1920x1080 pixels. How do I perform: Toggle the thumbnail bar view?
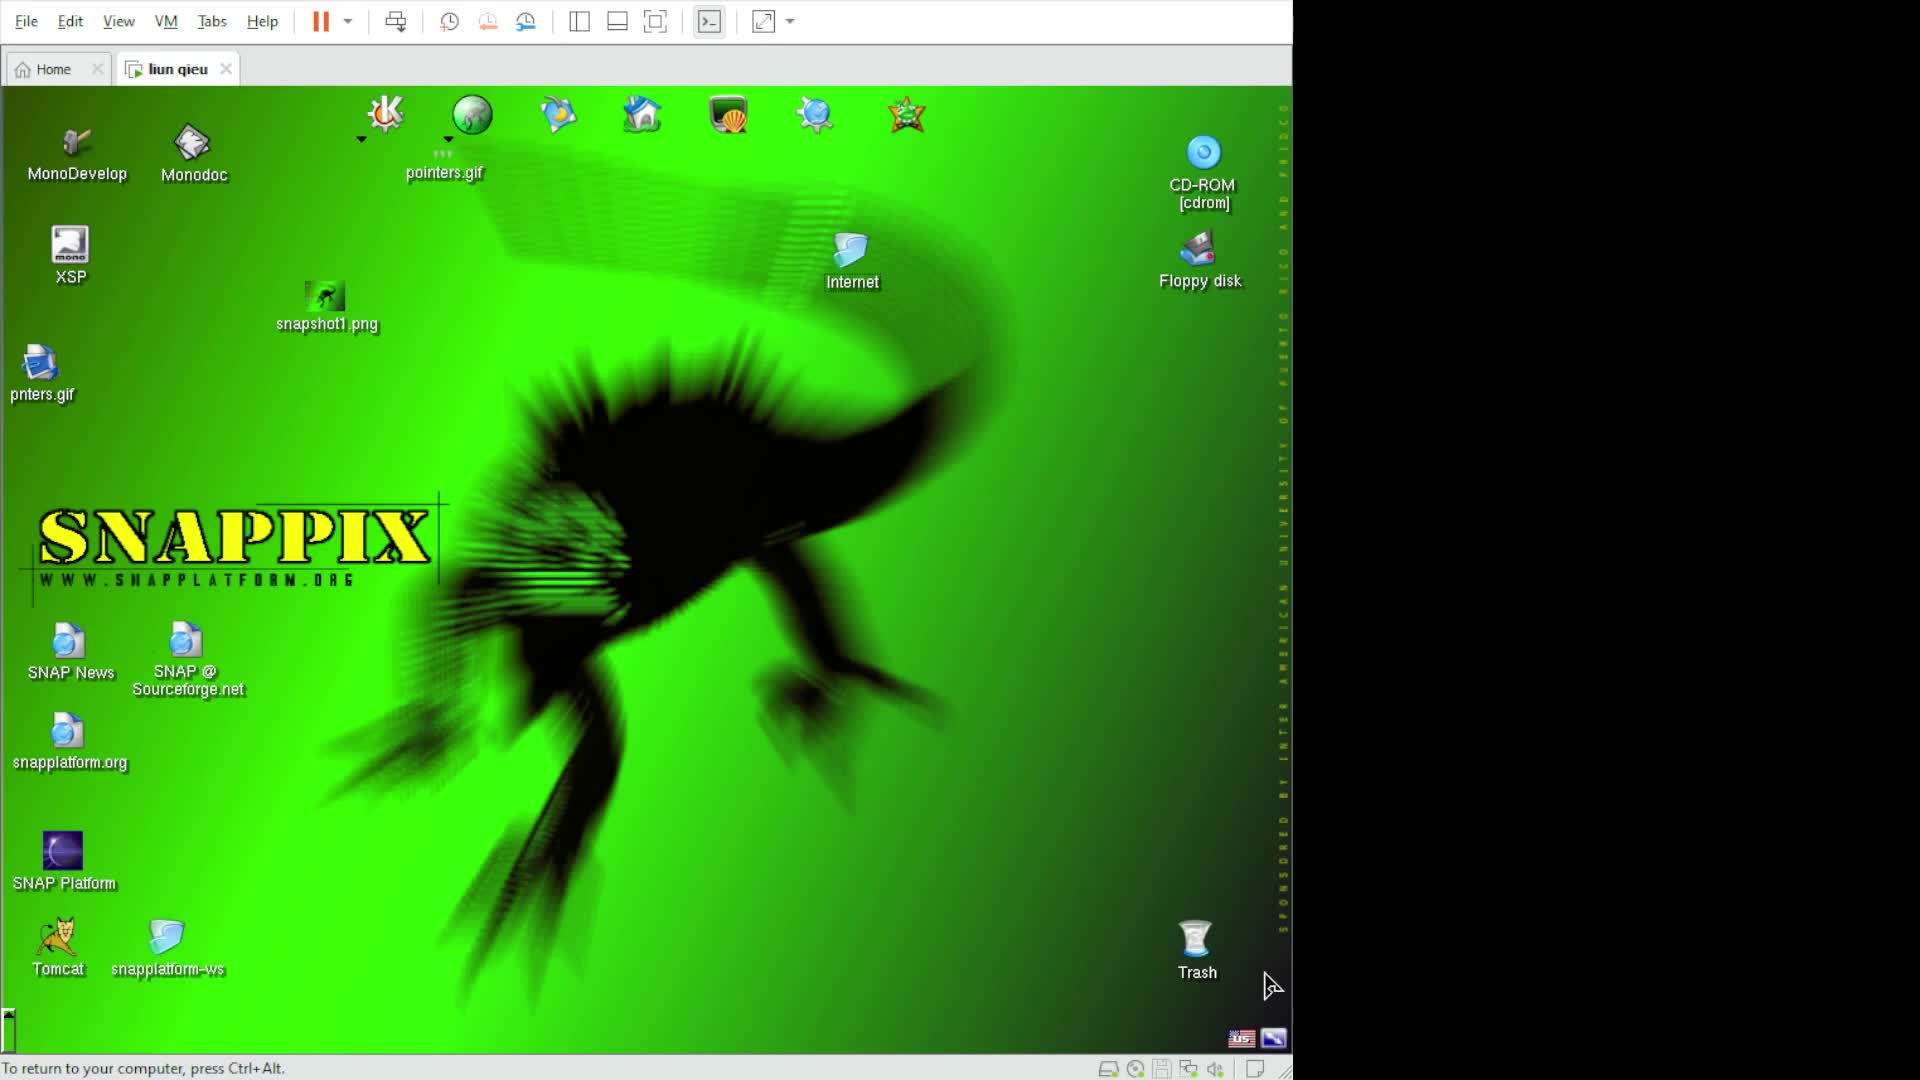point(617,21)
